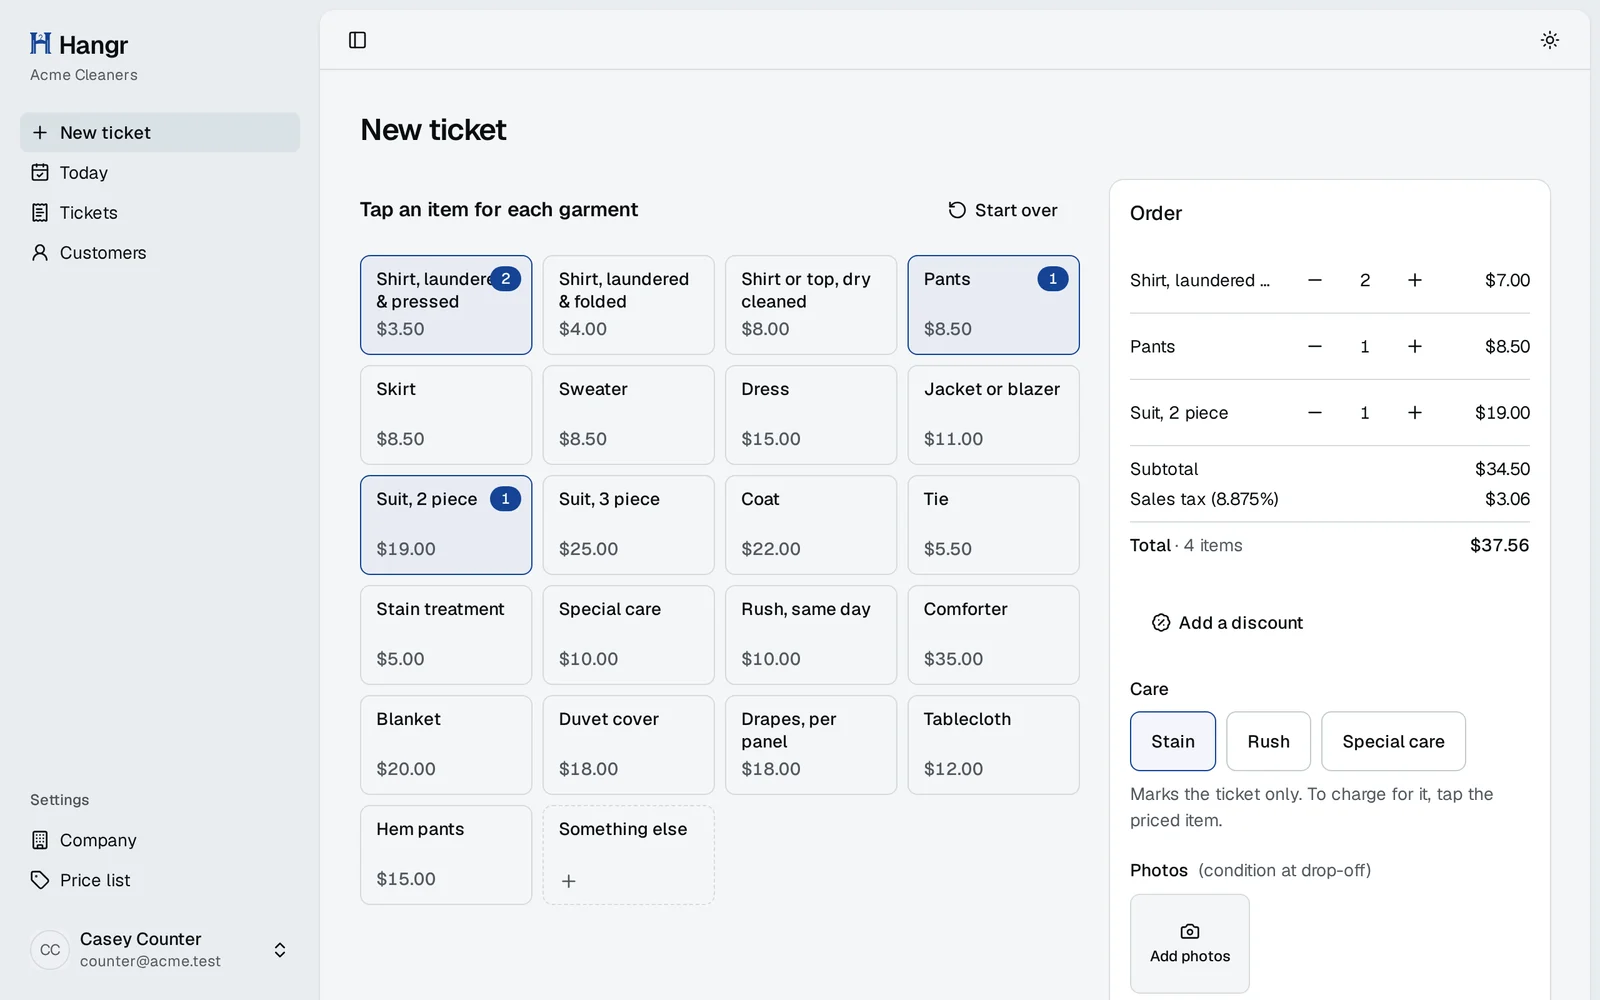Click the plus icon in Something else
This screenshot has width=1600, height=1000.
pyautogui.click(x=568, y=881)
